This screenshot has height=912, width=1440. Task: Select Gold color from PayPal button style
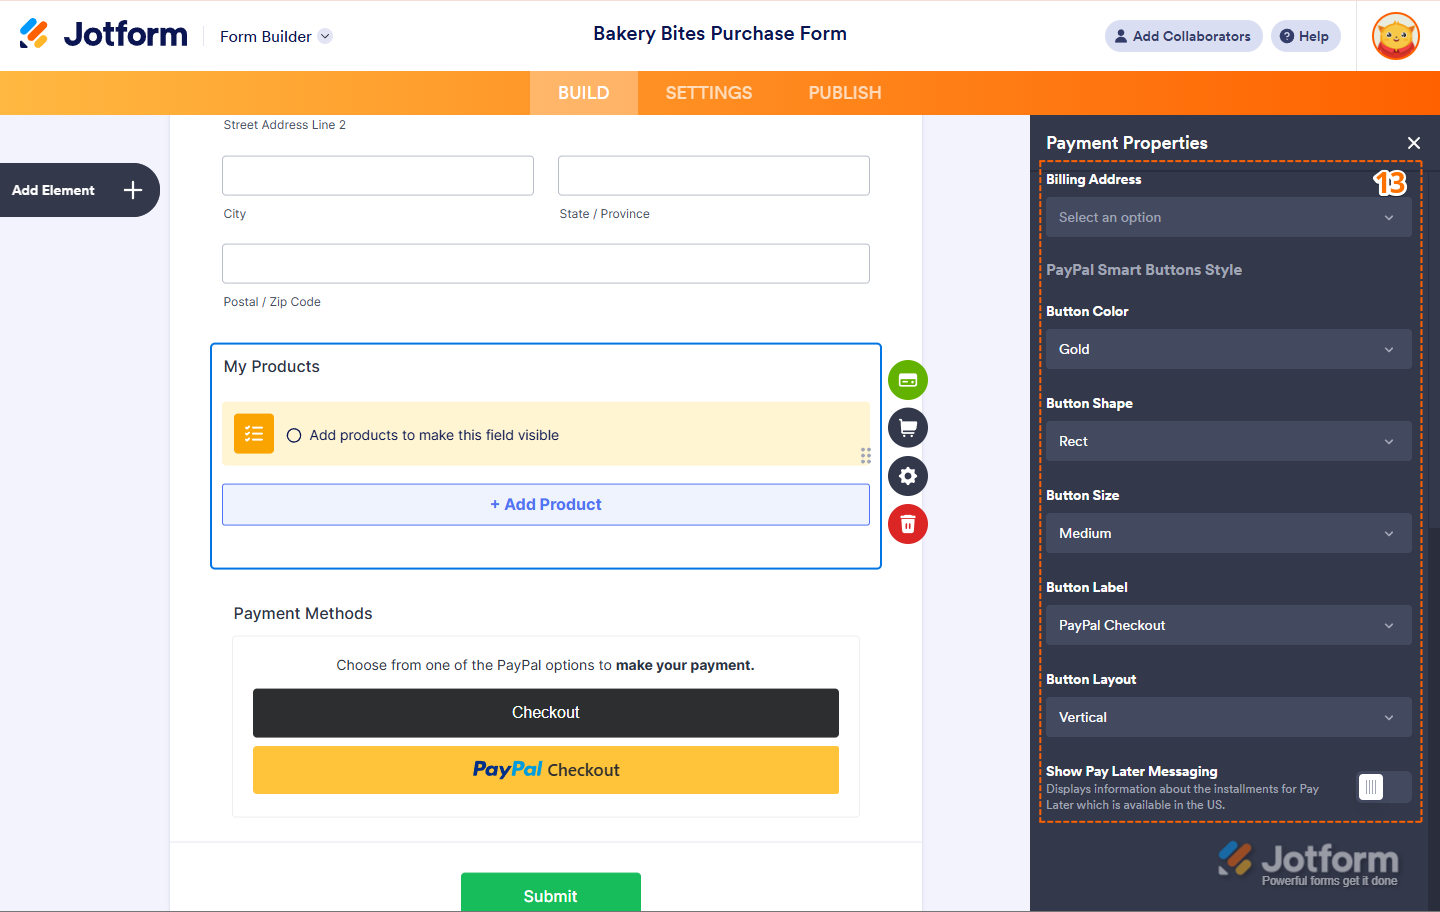coord(1228,349)
